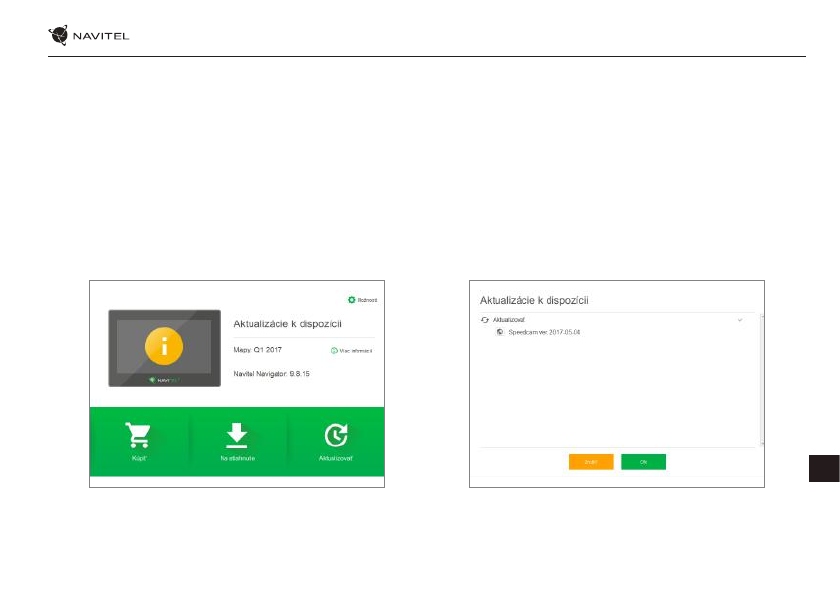Click the yellow info circle on device
This screenshot has width=840, height=595.
(164, 346)
